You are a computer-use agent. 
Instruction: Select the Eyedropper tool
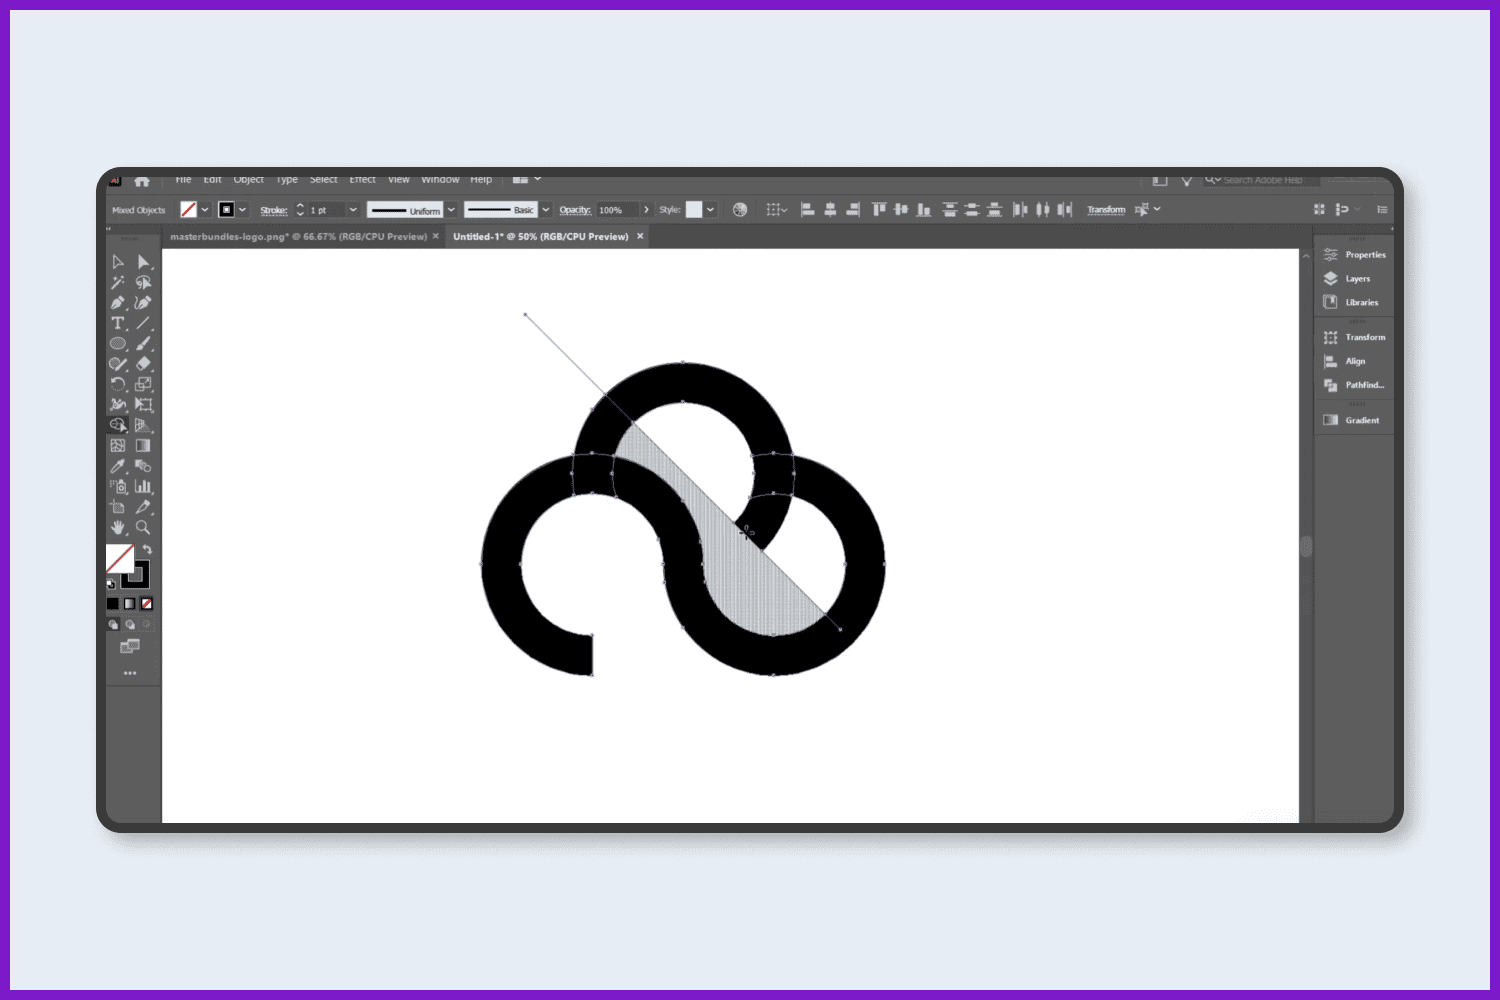click(118, 466)
